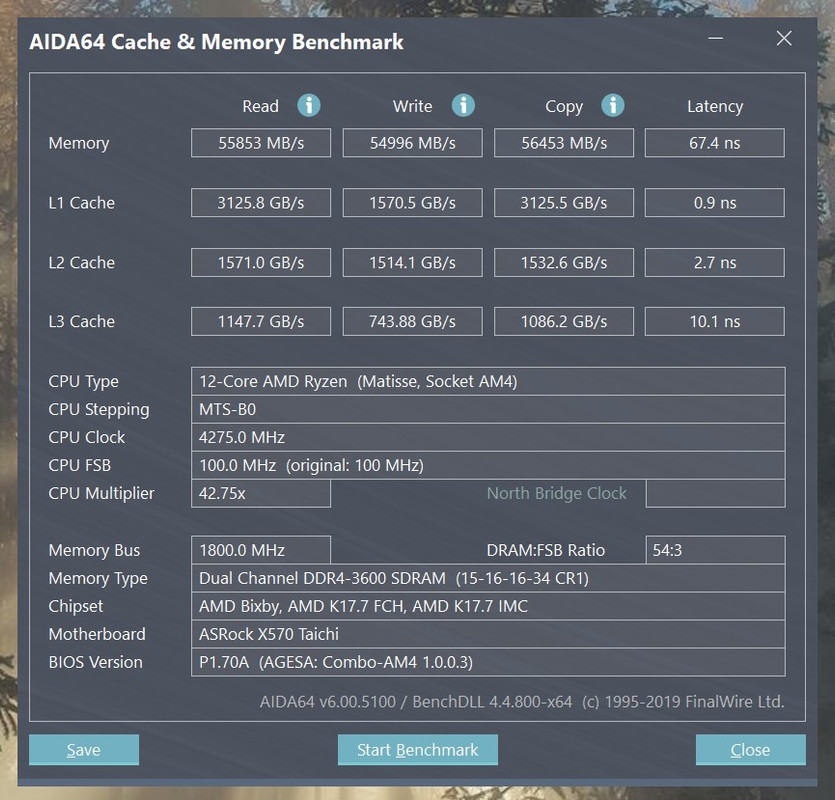This screenshot has width=835, height=800.
Task: Select the Memory Write value 54996 MB/s
Action: (413, 143)
